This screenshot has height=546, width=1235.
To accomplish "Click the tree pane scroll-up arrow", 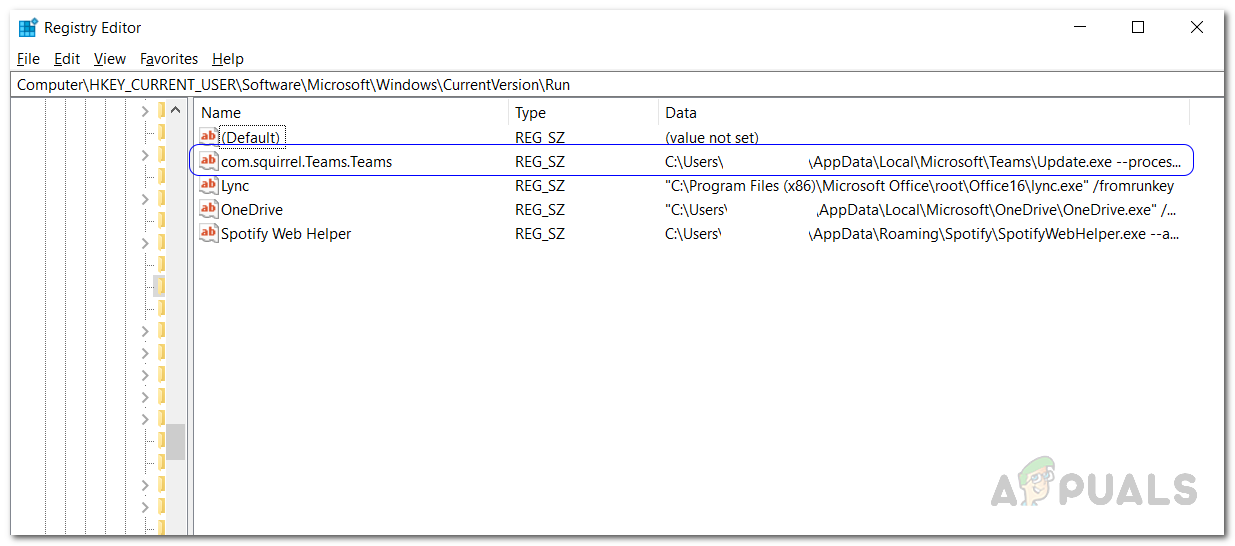I will [176, 111].
